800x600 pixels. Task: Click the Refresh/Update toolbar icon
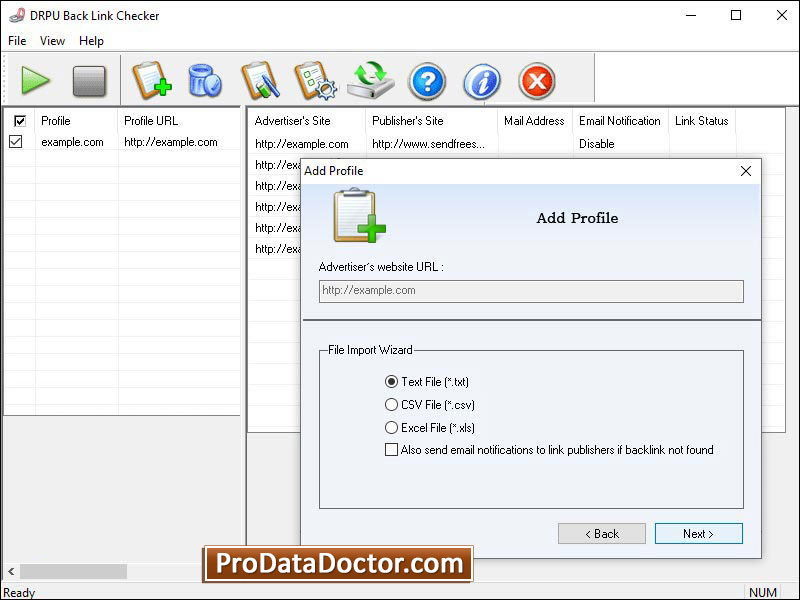[369, 81]
